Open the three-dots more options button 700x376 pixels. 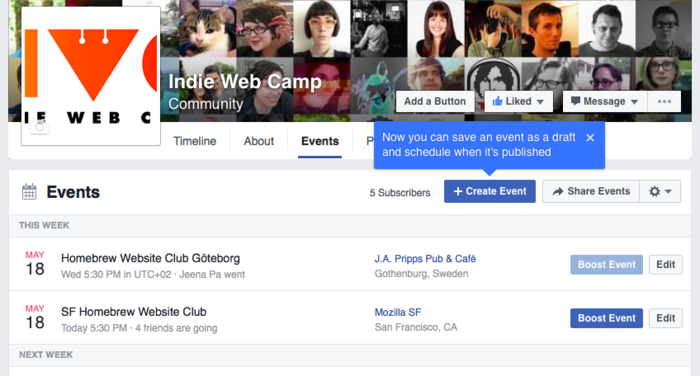[x=664, y=101]
